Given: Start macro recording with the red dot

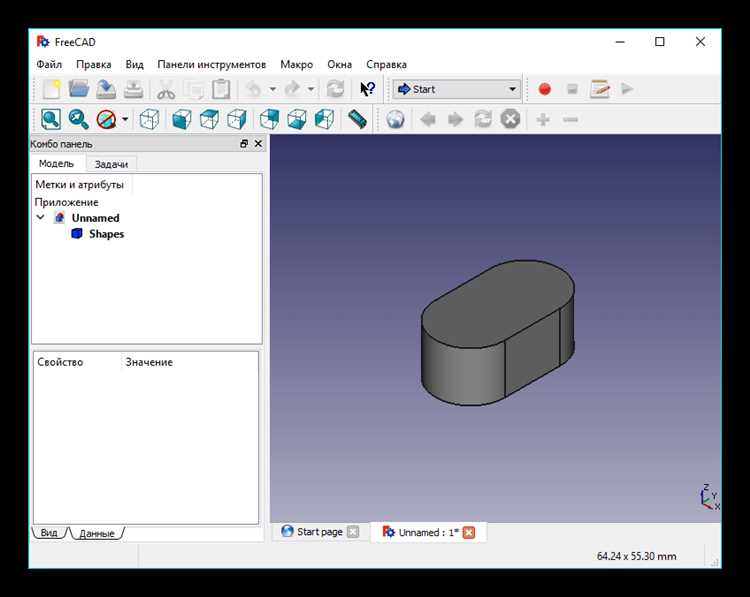Looking at the screenshot, I should 544,89.
